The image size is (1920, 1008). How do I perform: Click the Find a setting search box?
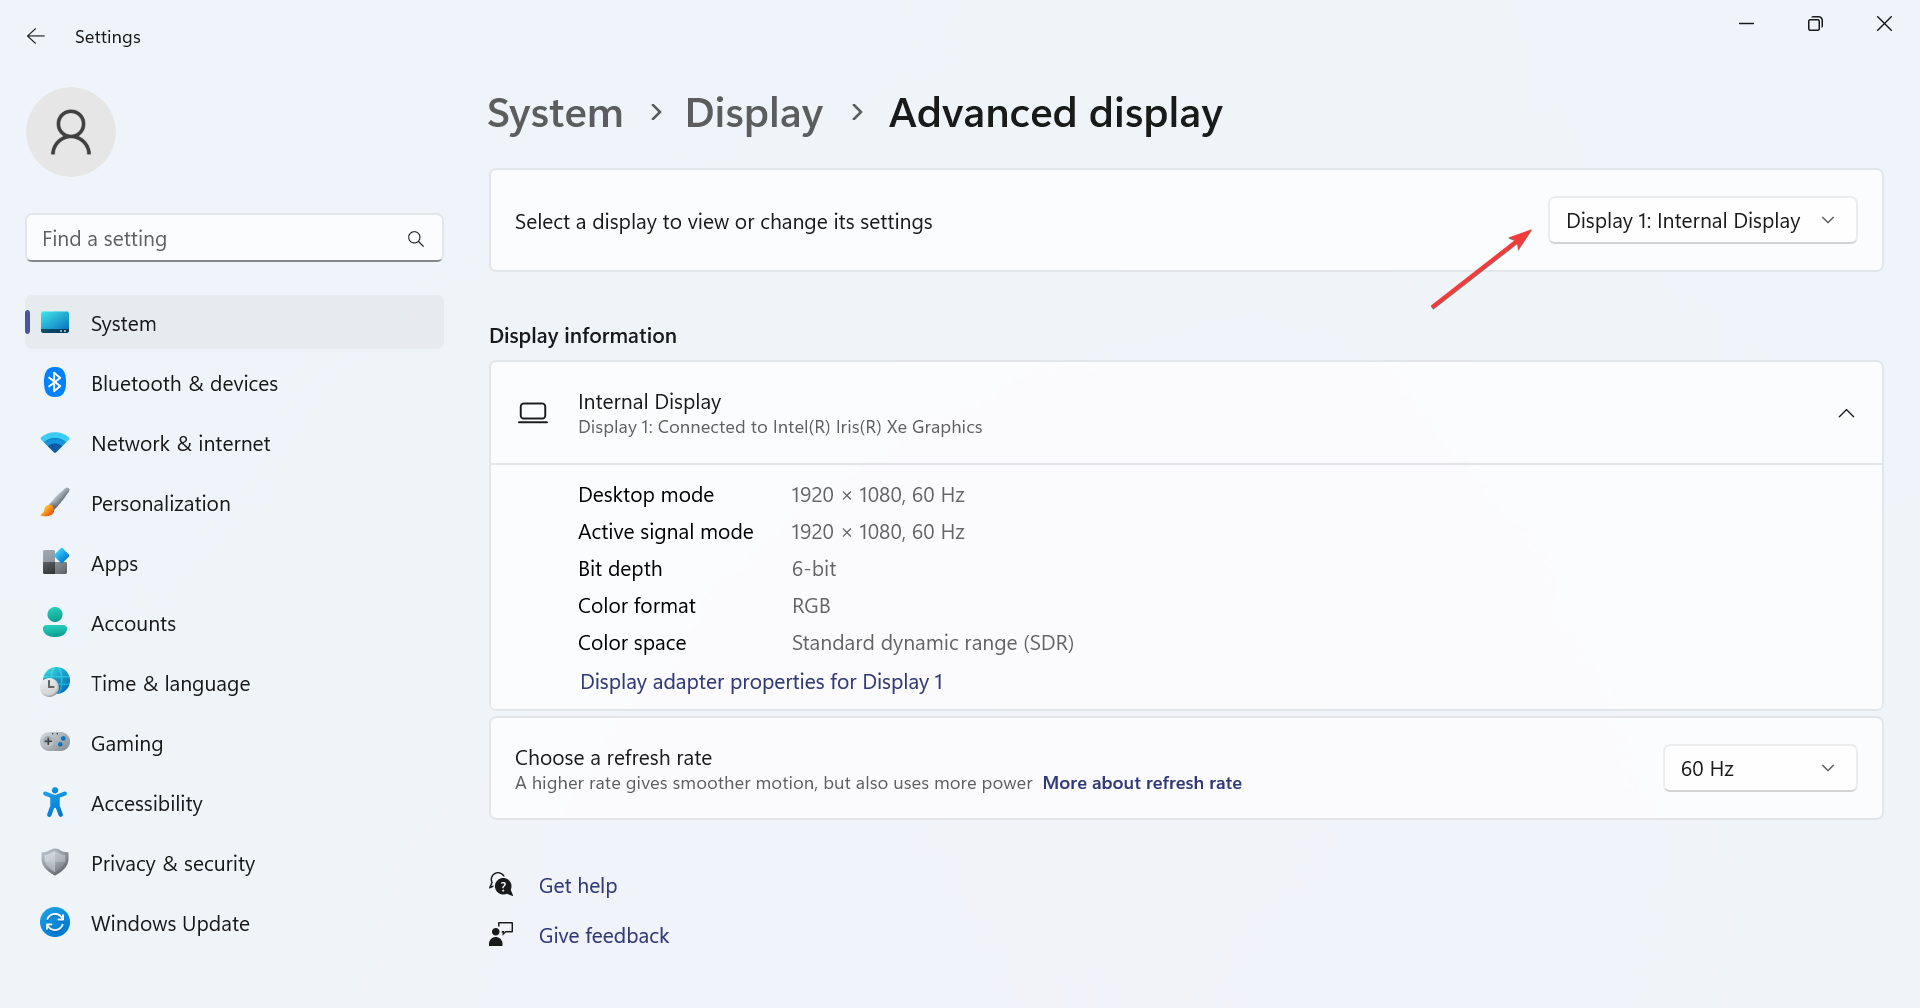pyautogui.click(x=220, y=239)
